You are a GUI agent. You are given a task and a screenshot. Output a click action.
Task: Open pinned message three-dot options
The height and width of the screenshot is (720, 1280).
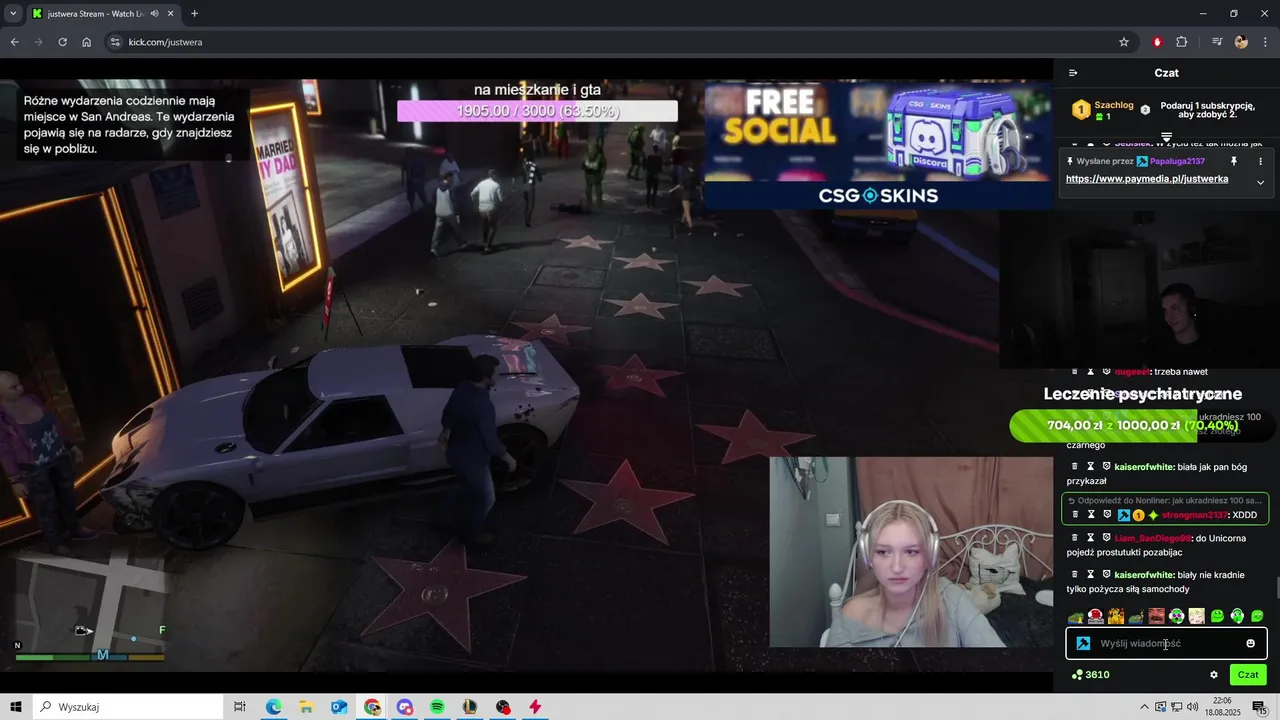click(1260, 161)
